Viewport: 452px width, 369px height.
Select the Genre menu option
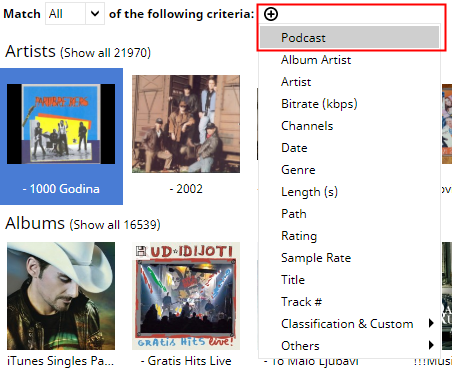click(349, 170)
